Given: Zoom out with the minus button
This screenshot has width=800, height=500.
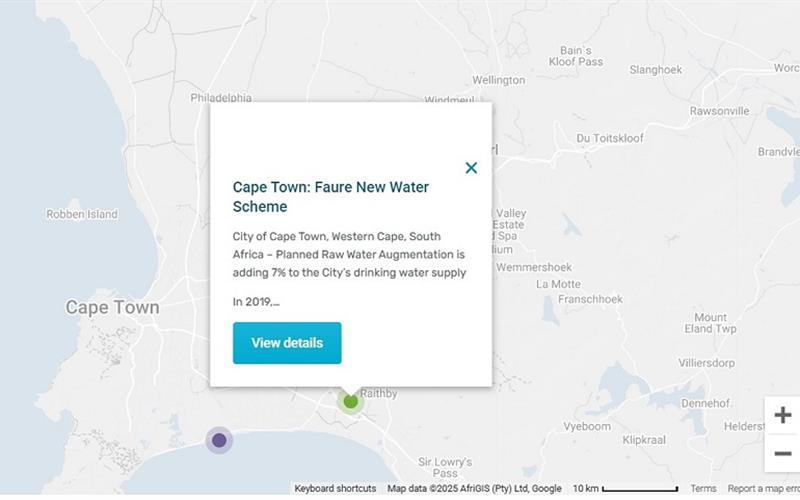Looking at the screenshot, I should 783,453.
